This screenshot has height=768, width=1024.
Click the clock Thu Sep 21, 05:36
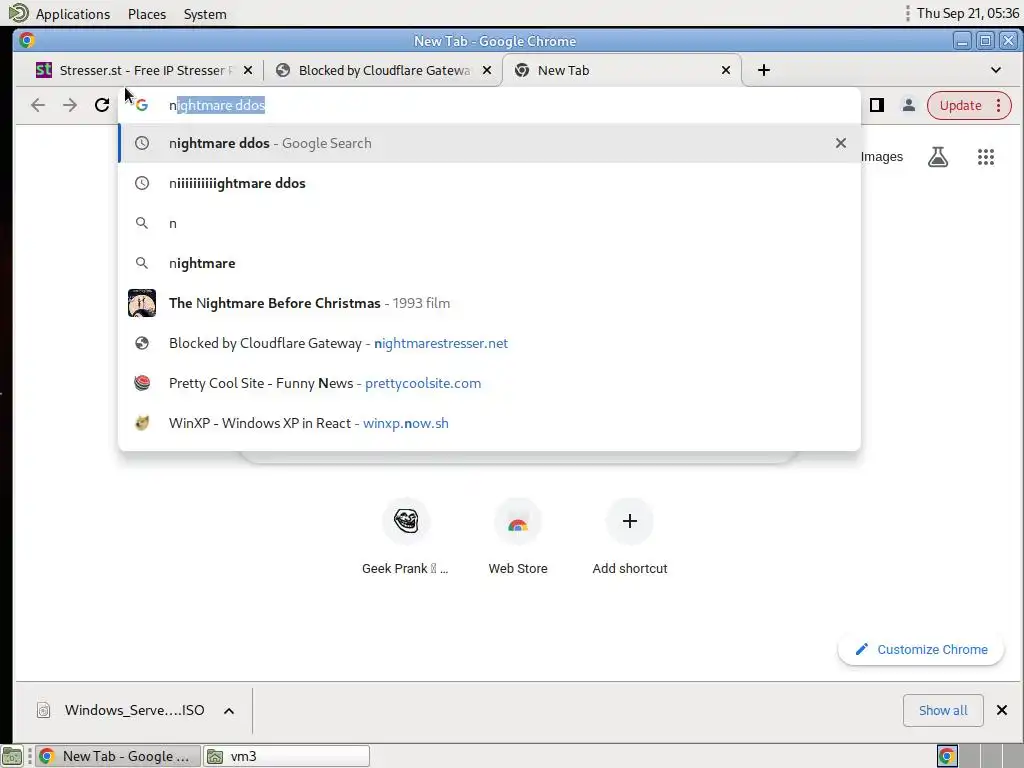[x=967, y=14]
